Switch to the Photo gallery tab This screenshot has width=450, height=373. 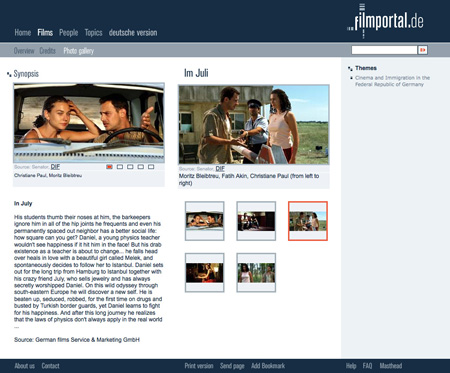tap(78, 51)
